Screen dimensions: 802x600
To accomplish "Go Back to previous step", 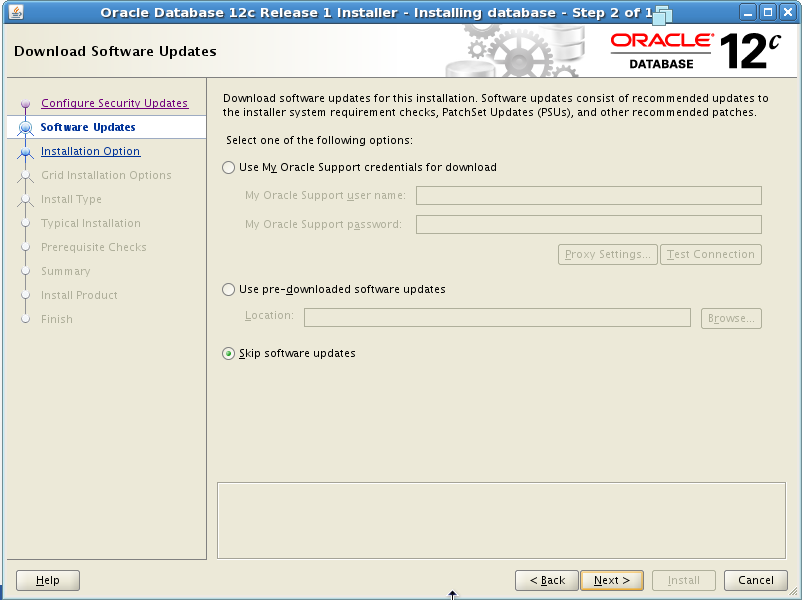I will 547,581.
